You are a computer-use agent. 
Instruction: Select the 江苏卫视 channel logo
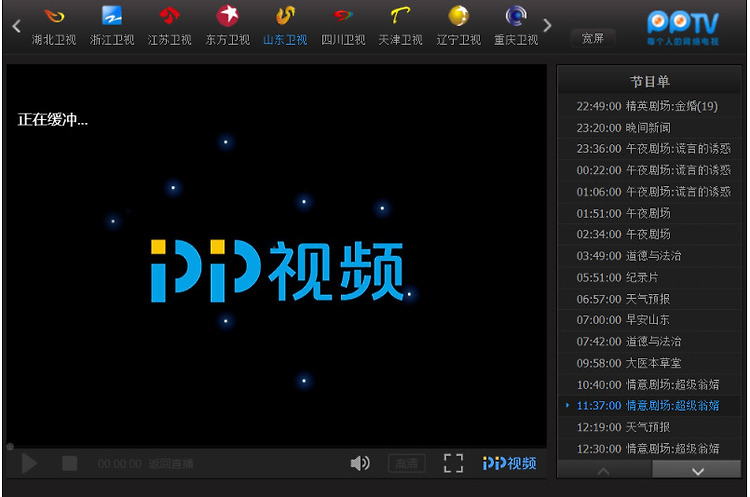coord(169,16)
